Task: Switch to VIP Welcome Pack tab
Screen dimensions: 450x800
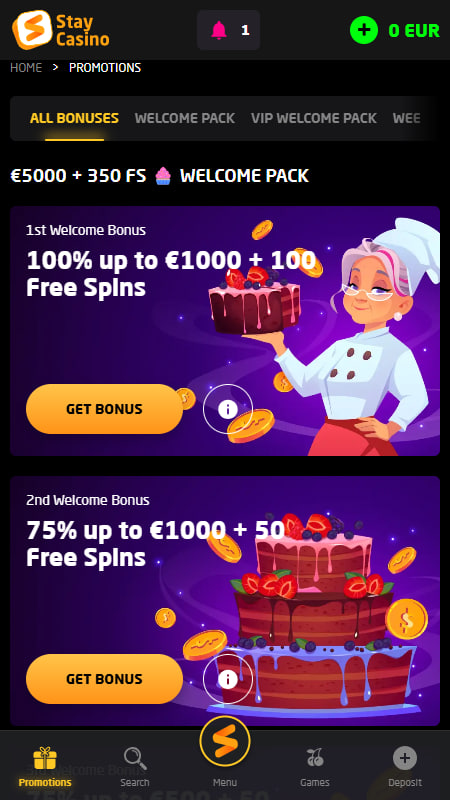Action: point(314,118)
